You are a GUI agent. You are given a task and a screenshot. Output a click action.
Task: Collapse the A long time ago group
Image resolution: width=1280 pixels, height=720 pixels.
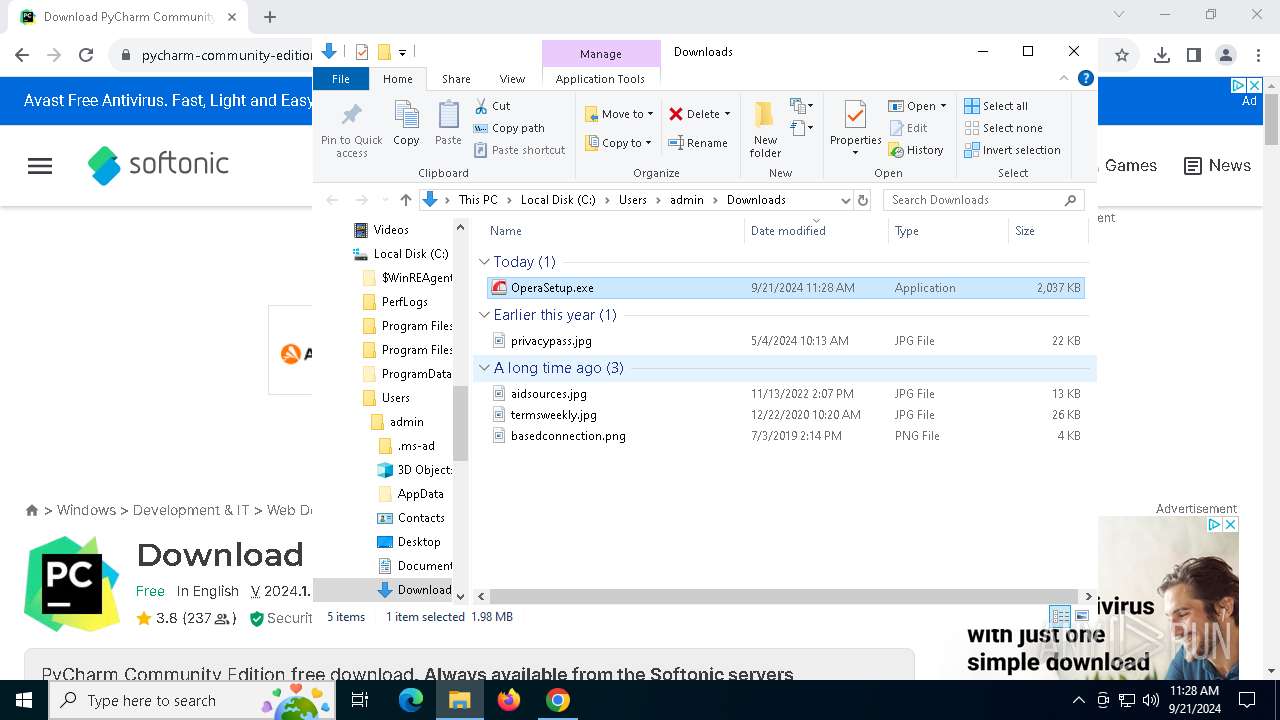pos(484,368)
